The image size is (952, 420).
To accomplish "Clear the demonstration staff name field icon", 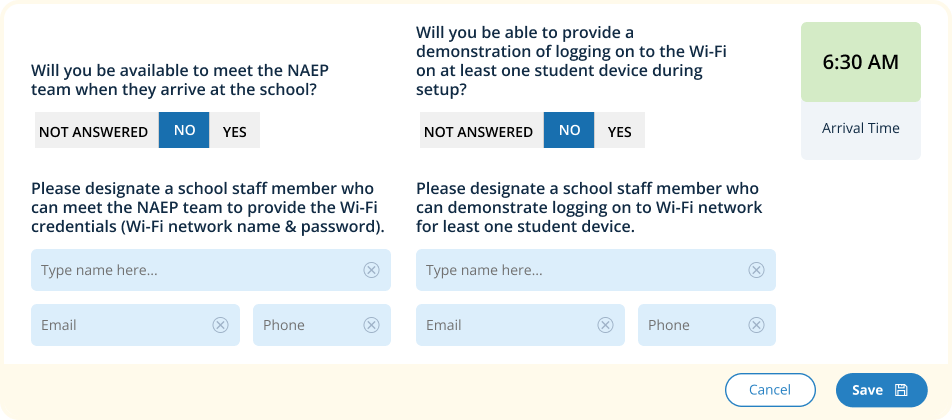I will pyautogui.click(x=756, y=270).
